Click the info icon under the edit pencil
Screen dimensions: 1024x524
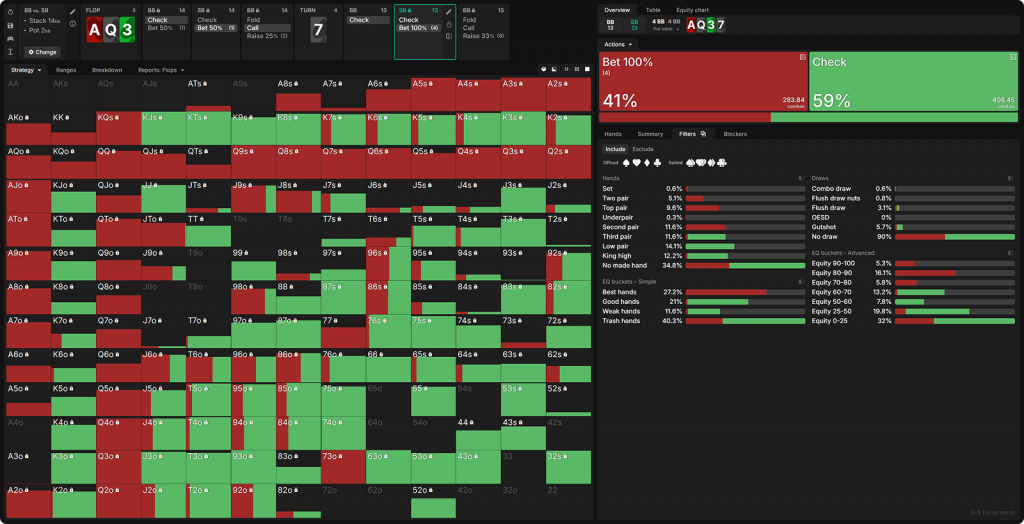click(x=73, y=23)
